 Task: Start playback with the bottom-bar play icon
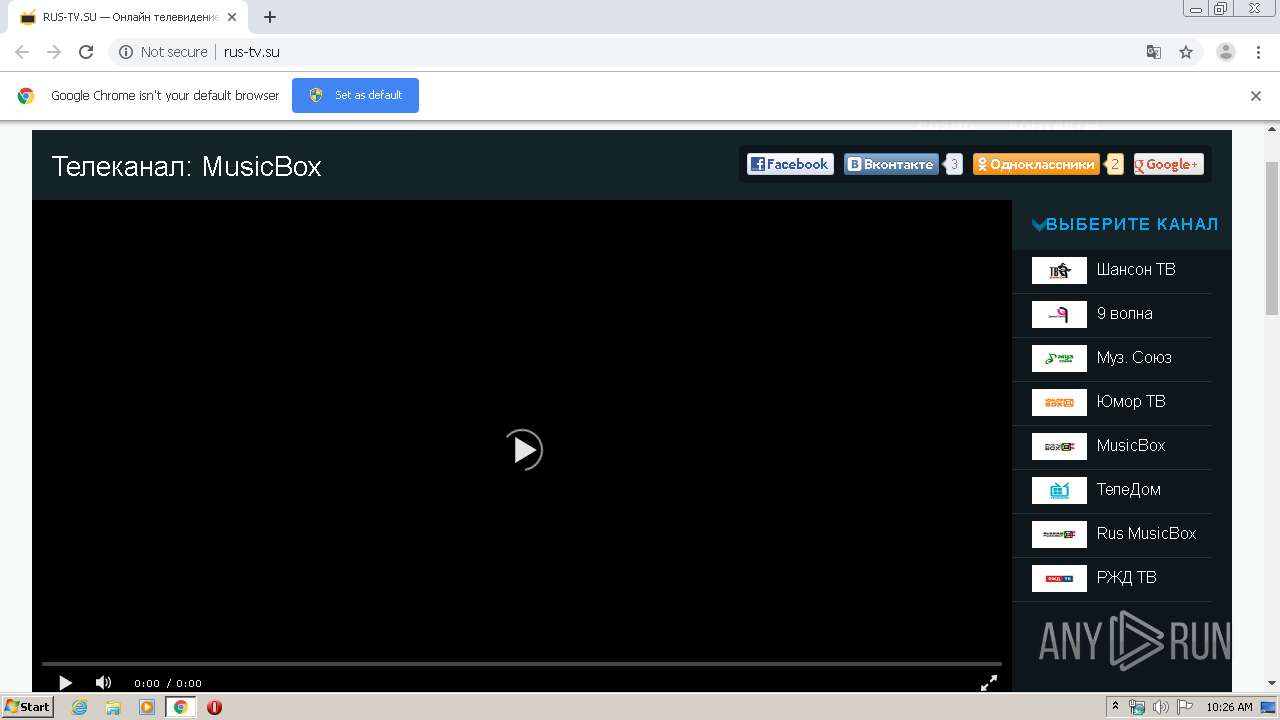pos(65,683)
